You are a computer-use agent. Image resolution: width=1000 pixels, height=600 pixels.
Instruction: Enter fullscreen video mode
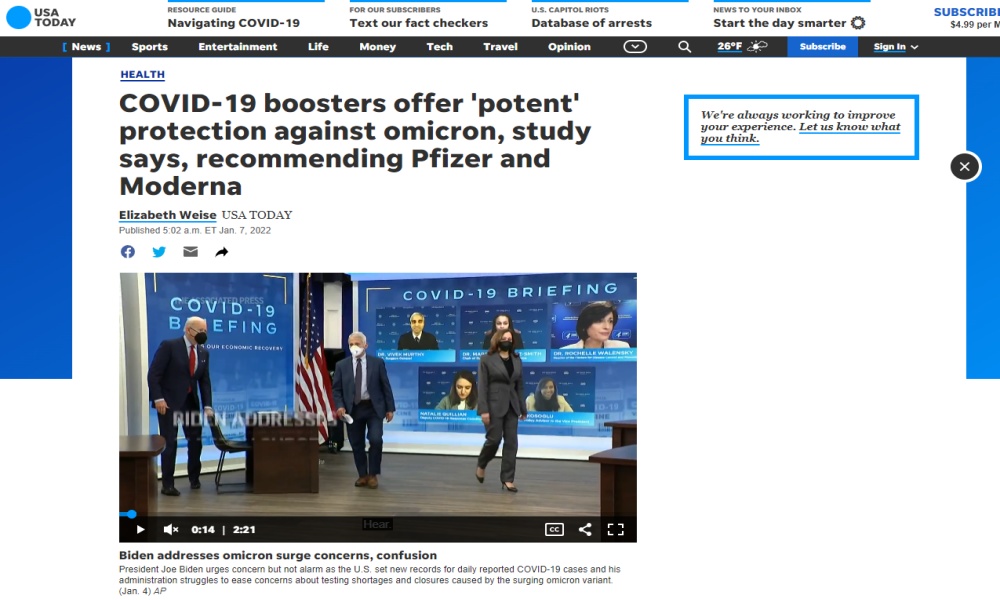click(x=616, y=530)
